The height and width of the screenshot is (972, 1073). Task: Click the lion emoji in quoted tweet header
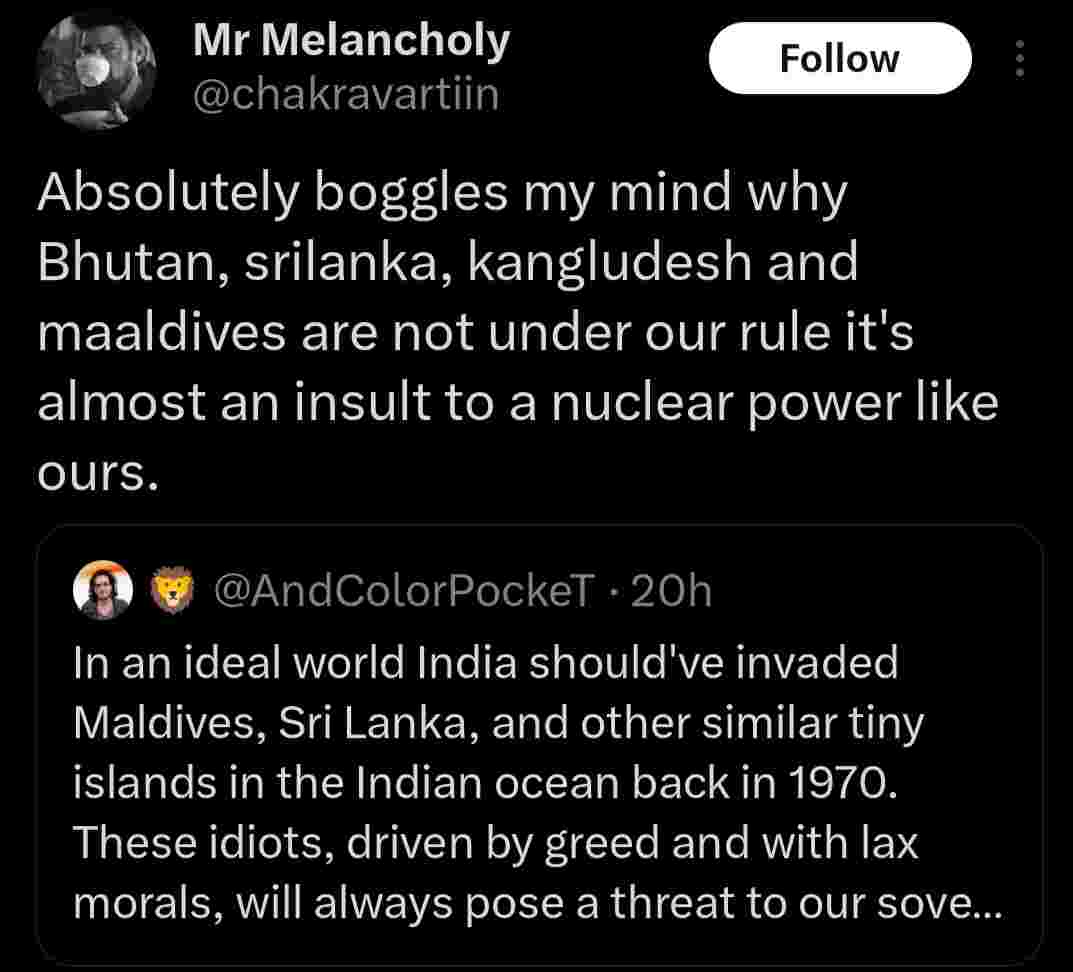tap(171, 592)
